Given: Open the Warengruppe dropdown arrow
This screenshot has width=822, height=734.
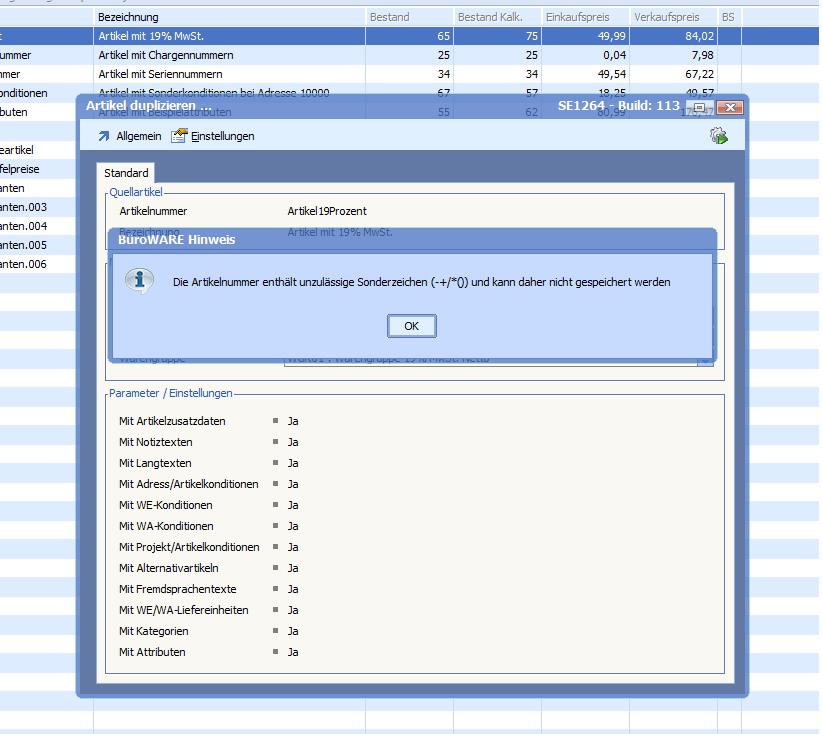Looking at the screenshot, I should [705, 360].
